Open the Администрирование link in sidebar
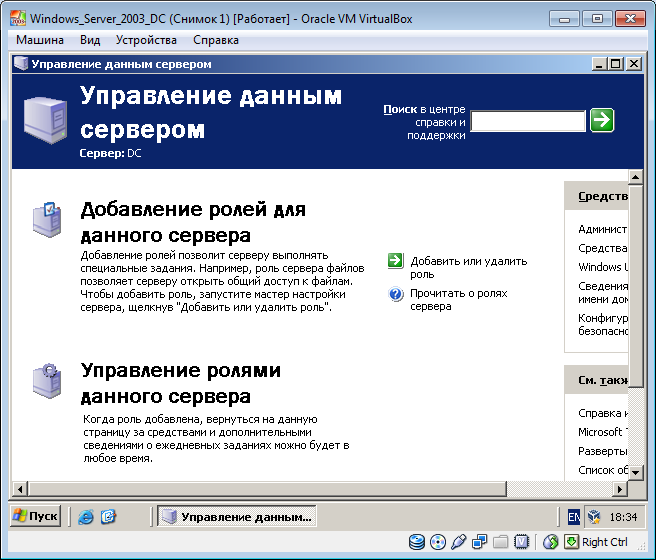The width and height of the screenshot is (656, 560). [602, 229]
